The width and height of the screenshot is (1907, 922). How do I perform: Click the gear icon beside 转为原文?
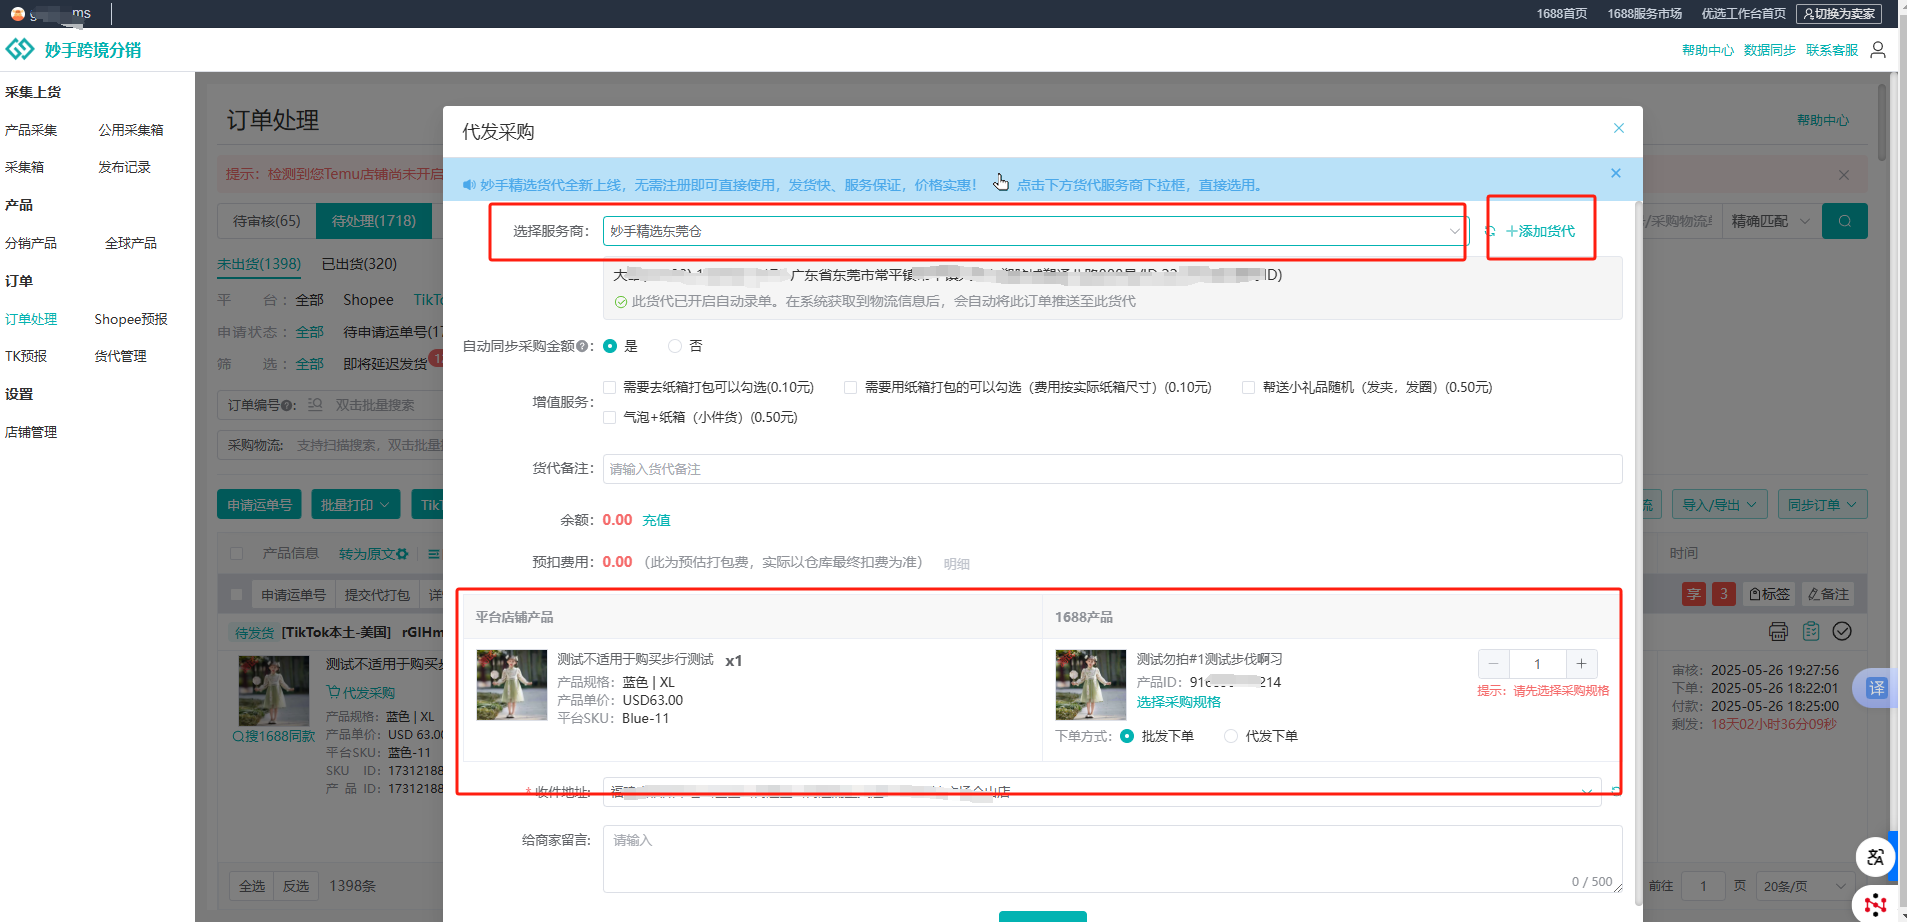pyautogui.click(x=402, y=553)
